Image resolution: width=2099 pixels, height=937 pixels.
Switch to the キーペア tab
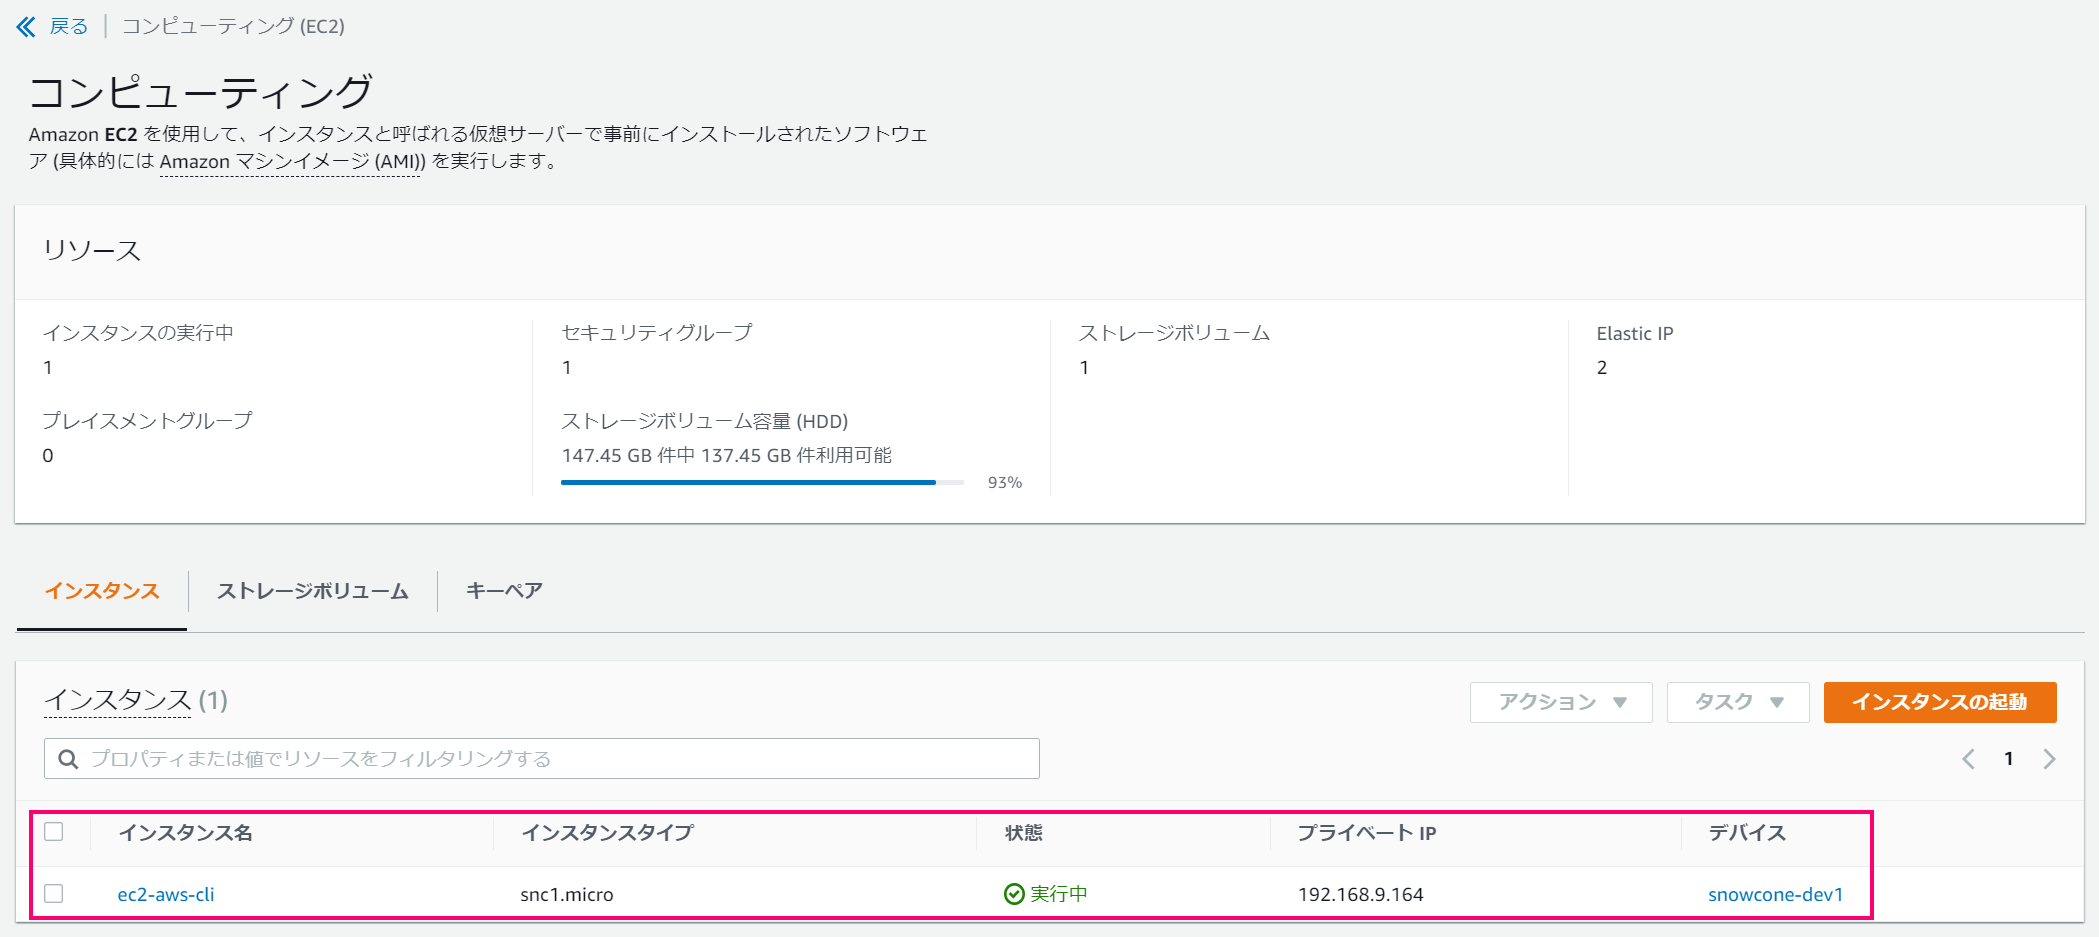click(x=502, y=591)
